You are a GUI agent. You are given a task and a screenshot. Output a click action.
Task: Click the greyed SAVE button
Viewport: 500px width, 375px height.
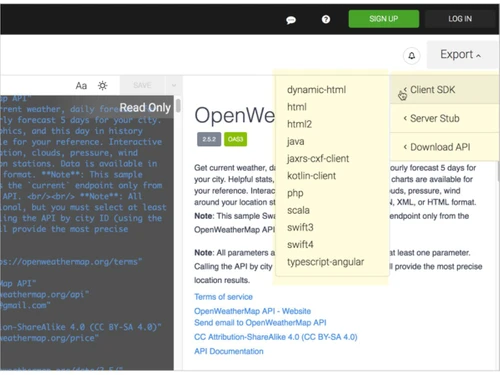point(142,85)
